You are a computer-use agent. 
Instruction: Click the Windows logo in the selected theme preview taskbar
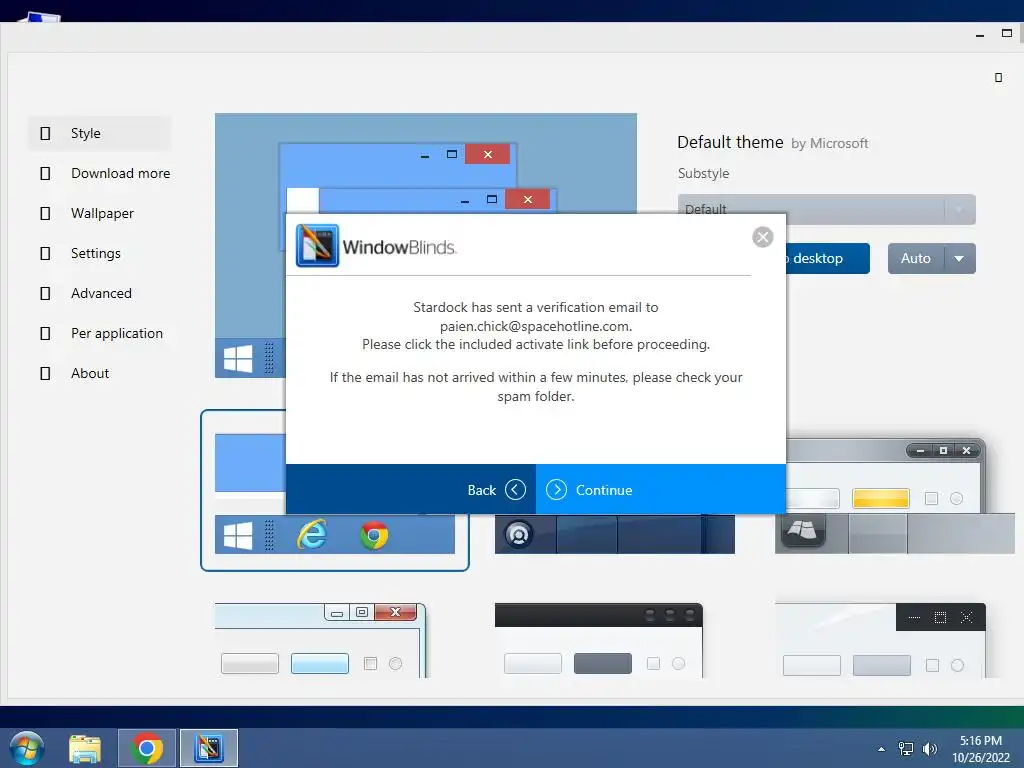tap(238, 535)
